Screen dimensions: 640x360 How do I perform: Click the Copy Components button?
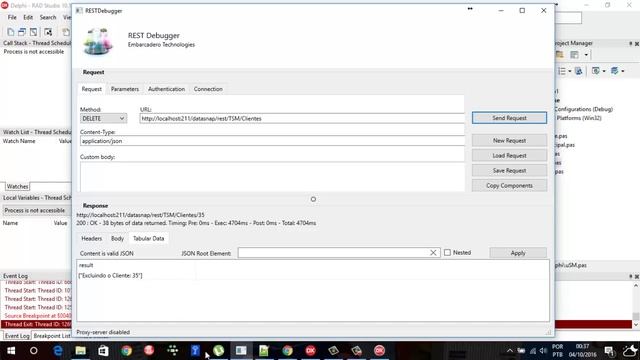pos(509,186)
